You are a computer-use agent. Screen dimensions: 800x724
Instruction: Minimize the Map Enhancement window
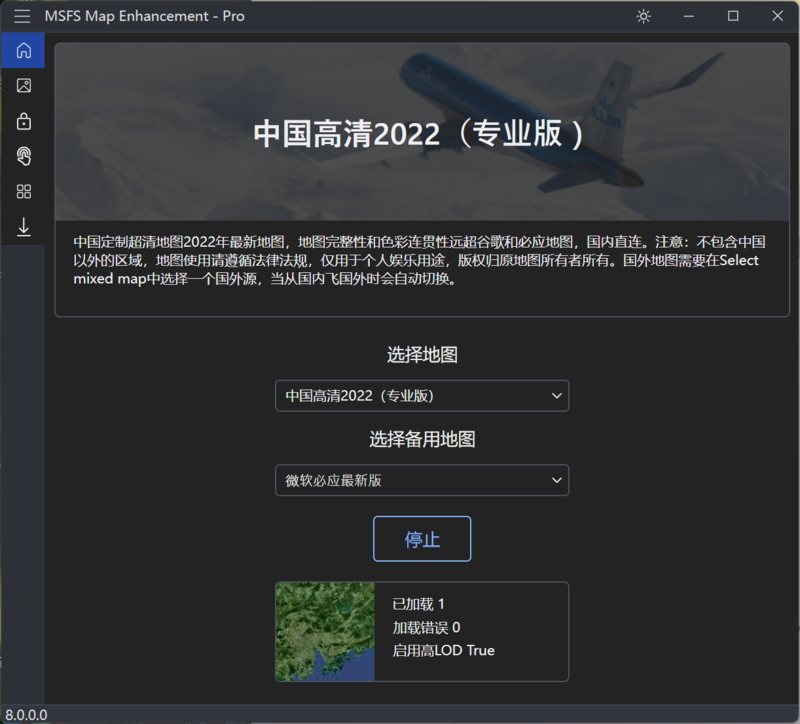pos(688,16)
